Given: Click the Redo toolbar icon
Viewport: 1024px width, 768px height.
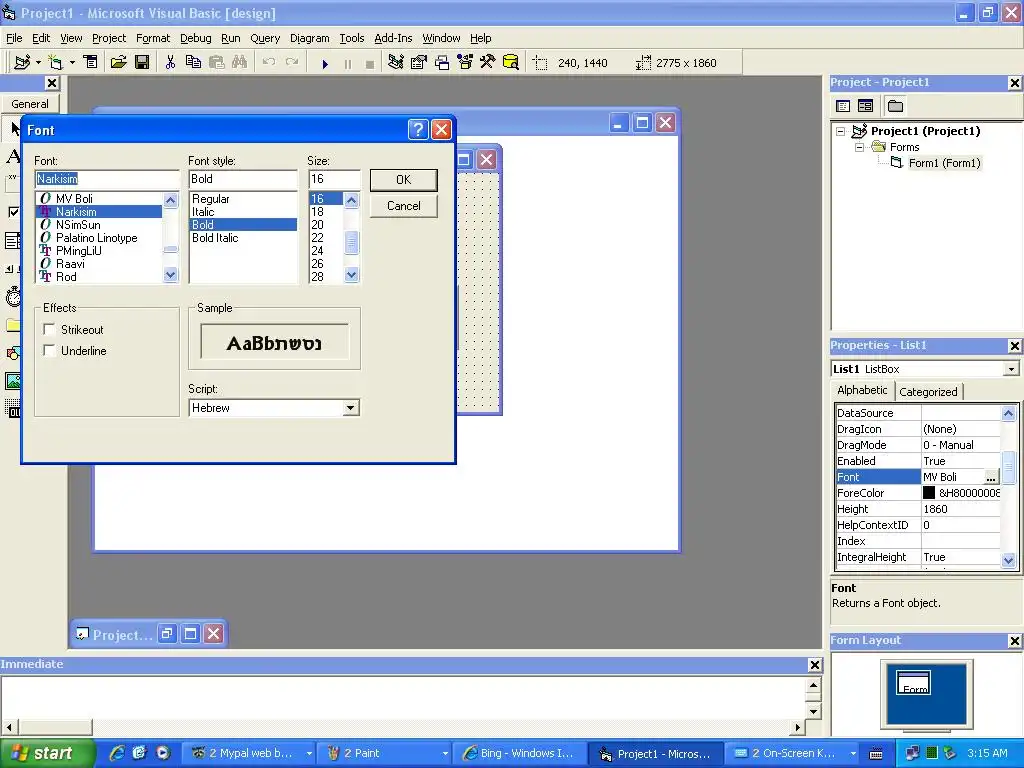Looking at the screenshot, I should (x=292, y=63).
